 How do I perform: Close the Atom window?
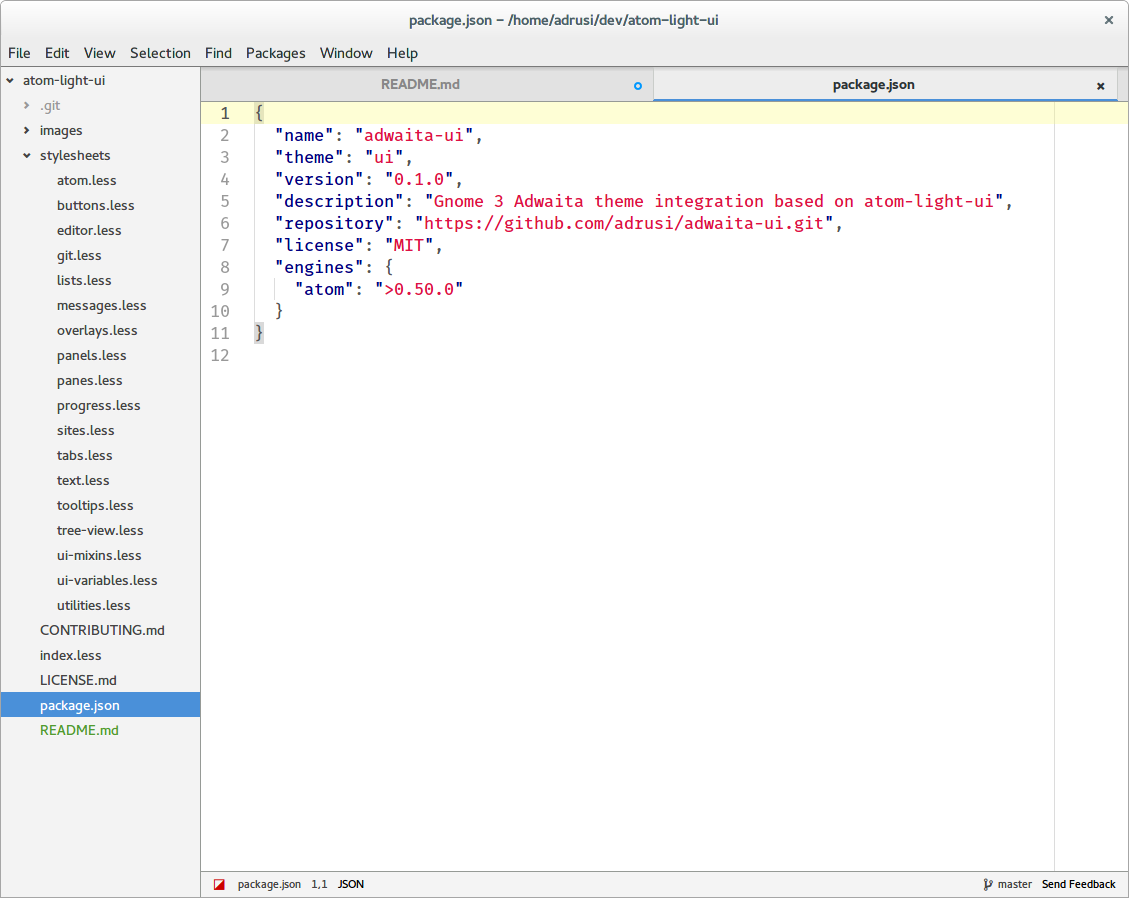(1109, 20)
